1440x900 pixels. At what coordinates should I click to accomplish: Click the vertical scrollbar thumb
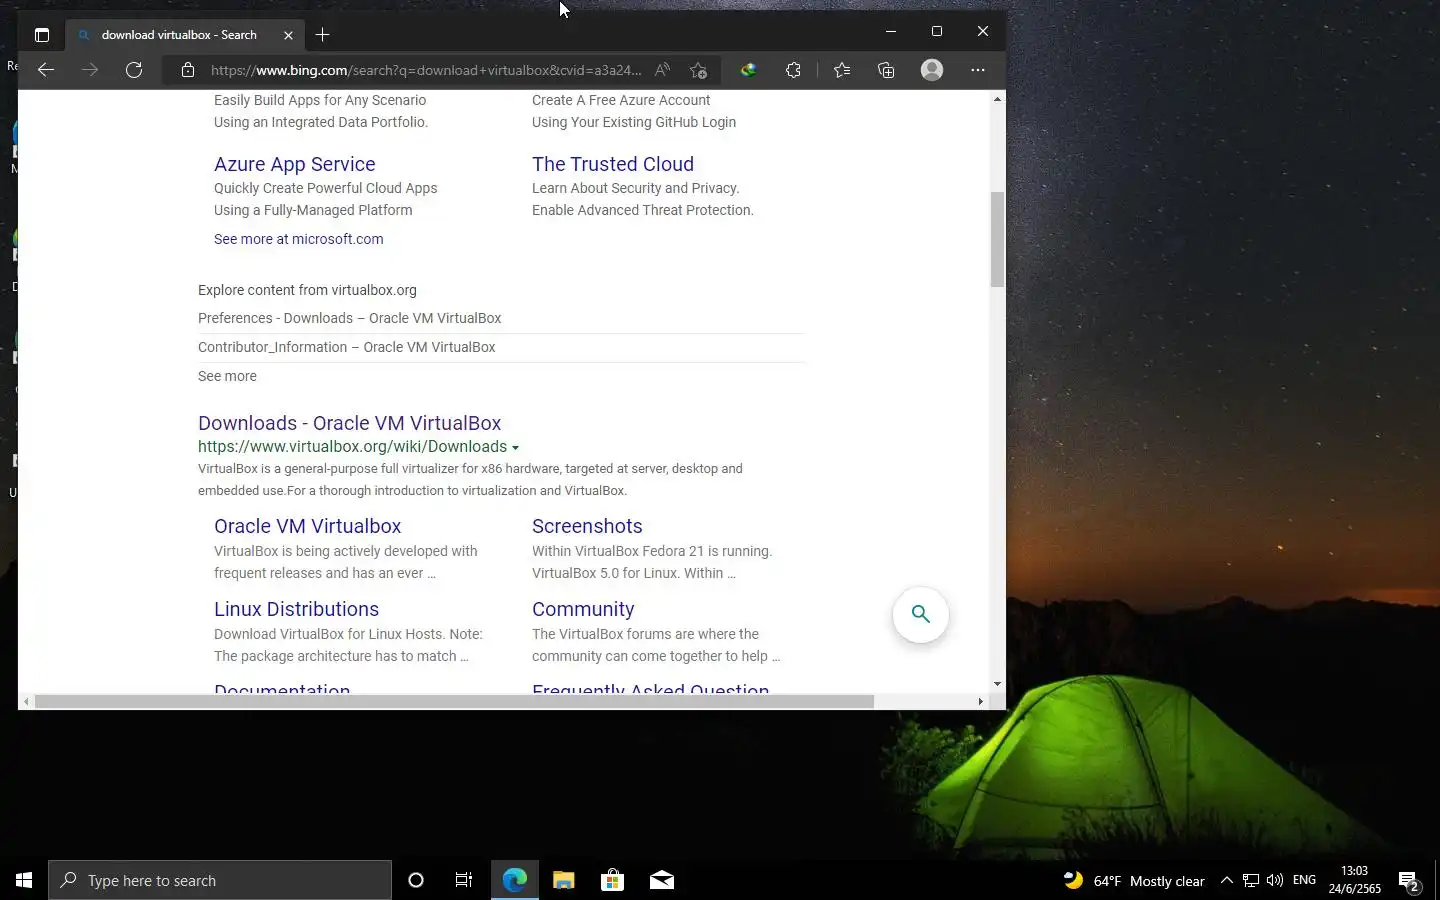coord(997,238)
